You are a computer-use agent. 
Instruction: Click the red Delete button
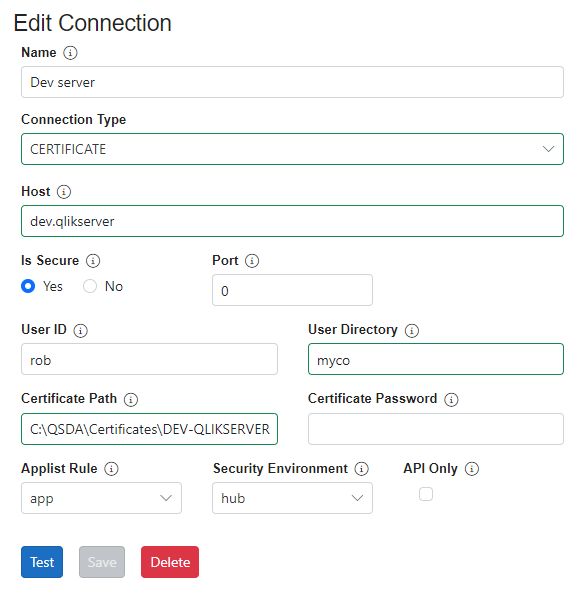click(x=170, y=562)
